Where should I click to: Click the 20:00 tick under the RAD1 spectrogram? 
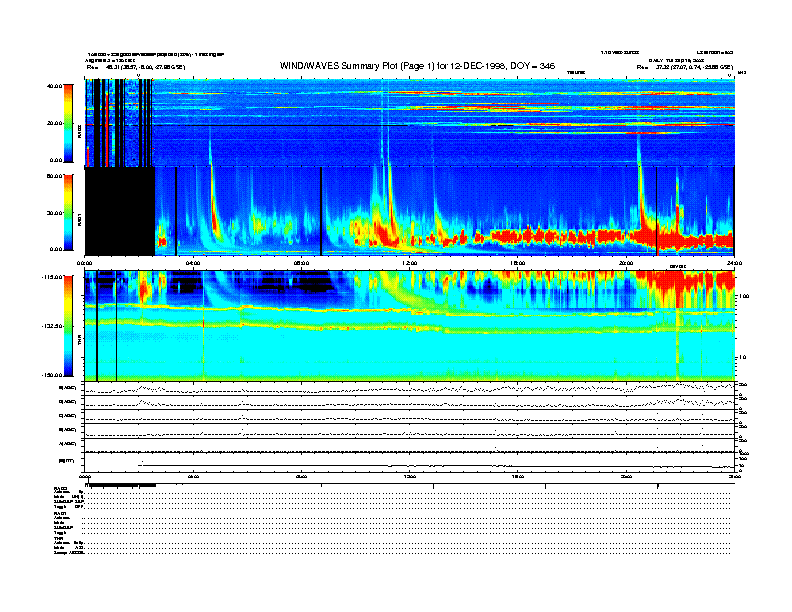(626, 263)
